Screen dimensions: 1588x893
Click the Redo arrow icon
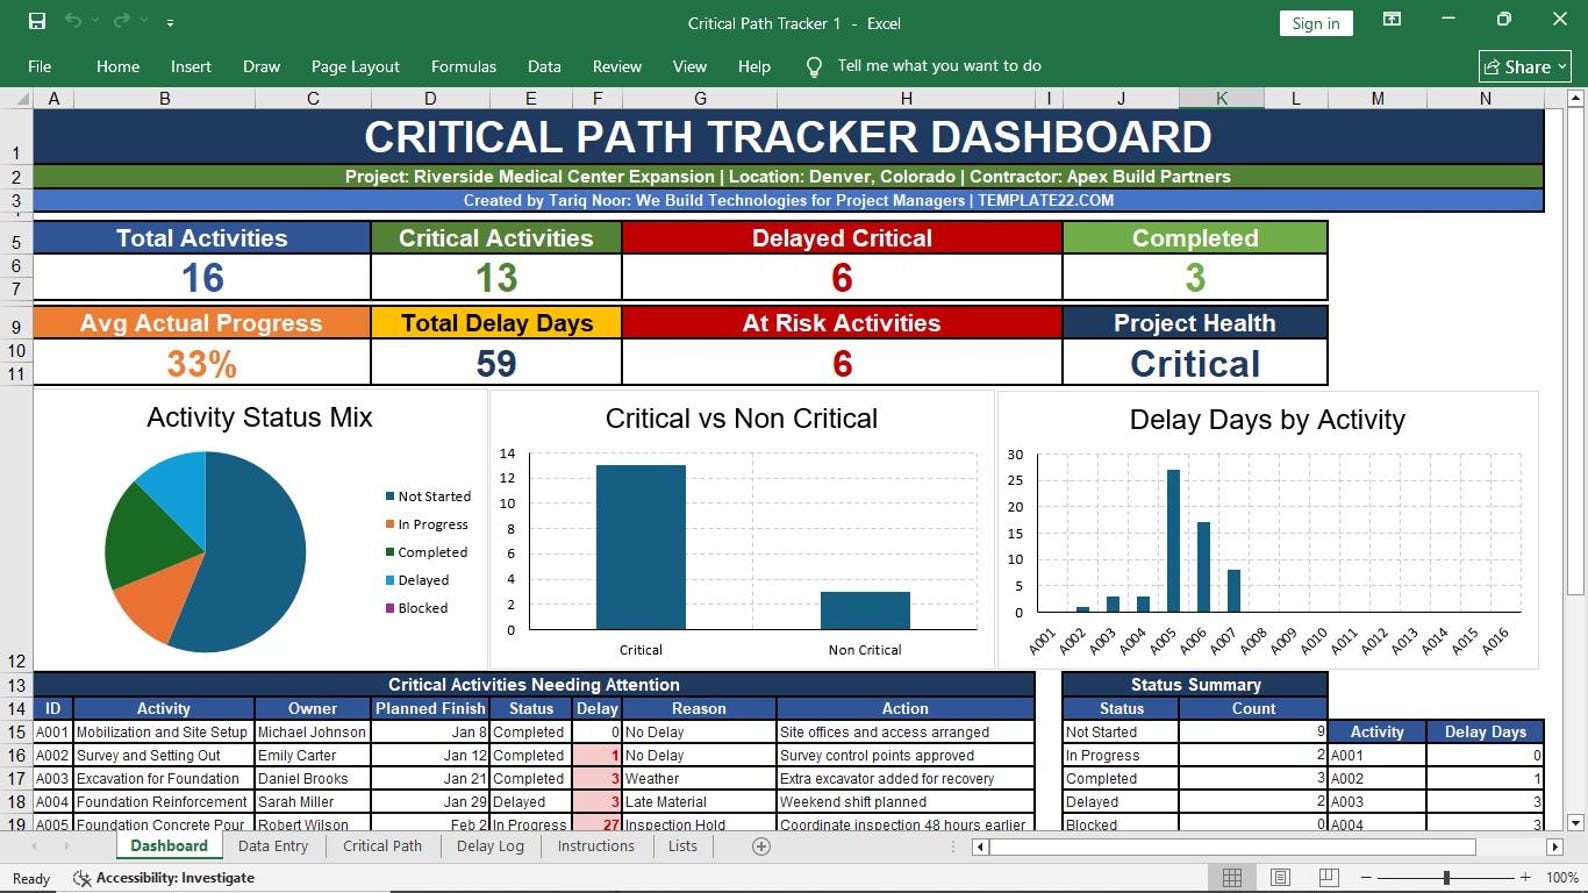122,21
